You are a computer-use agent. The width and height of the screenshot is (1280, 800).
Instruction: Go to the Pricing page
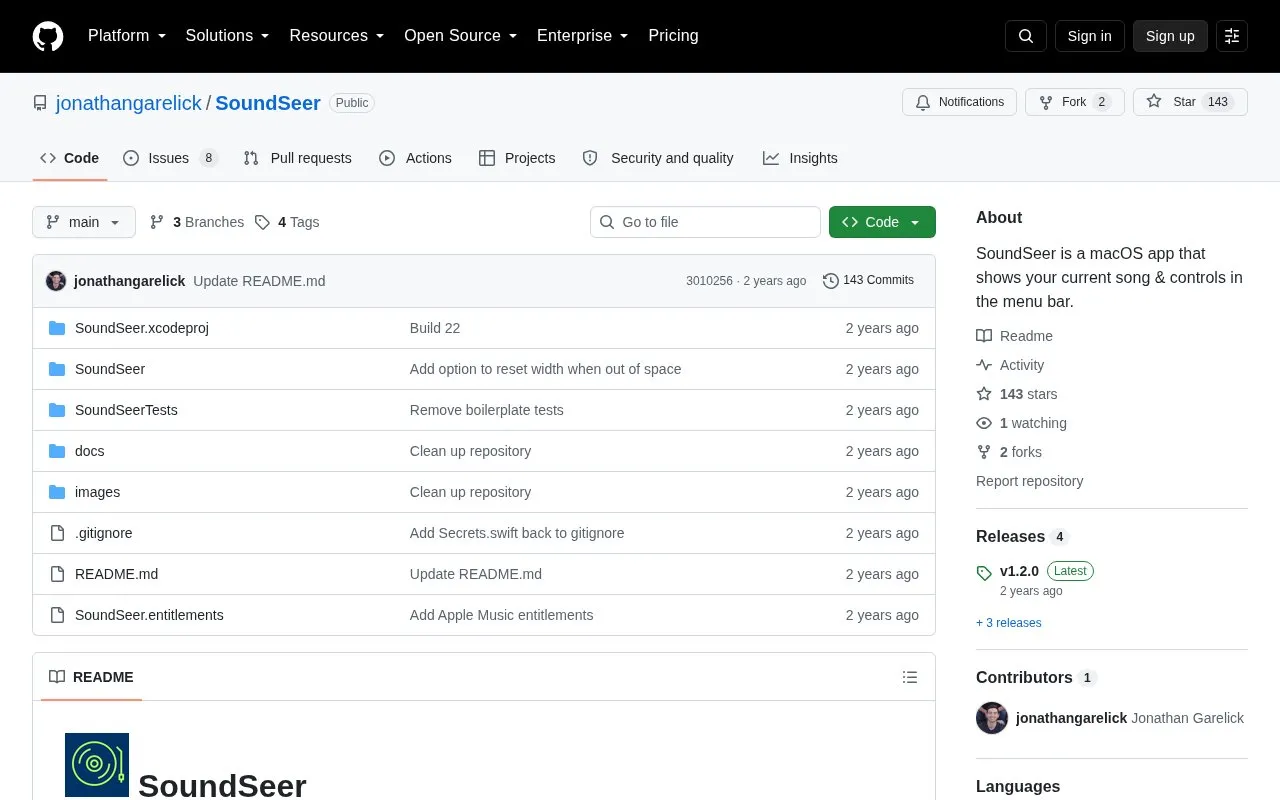coord(673,36)
